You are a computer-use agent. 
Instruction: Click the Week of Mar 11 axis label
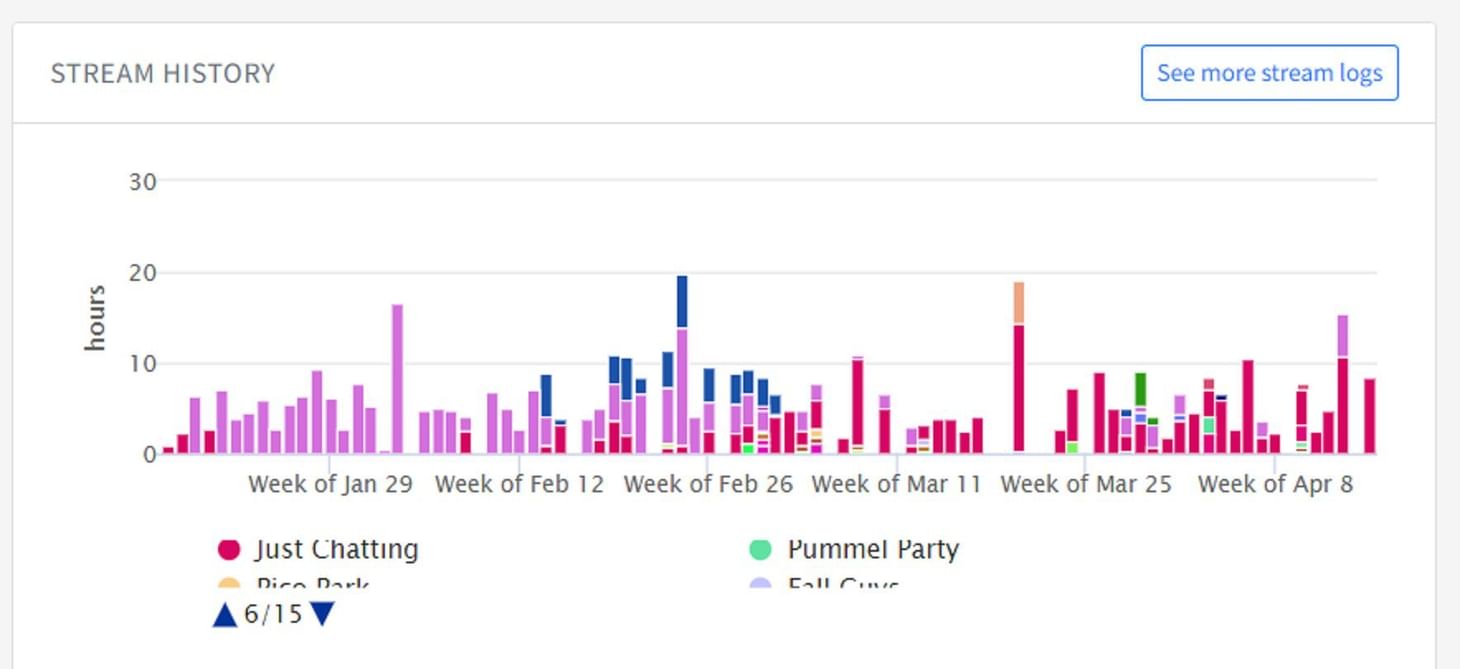[x=896, y=485]
